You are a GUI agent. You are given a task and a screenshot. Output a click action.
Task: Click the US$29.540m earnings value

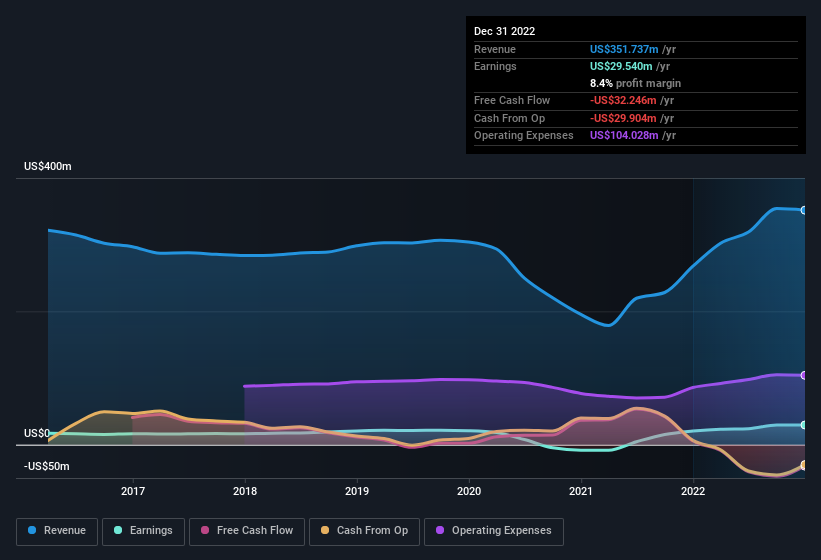pyautogui.click(x=621, y=66)
